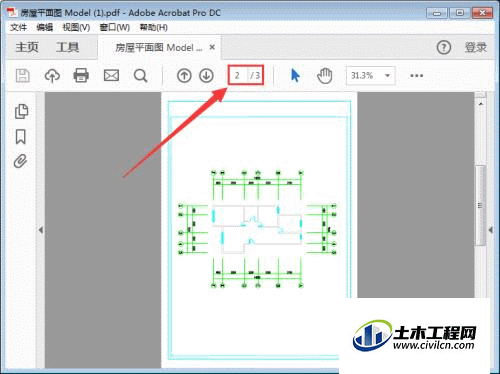Open the 编辑 menu

pyautogui.click(x=45, y=27)
